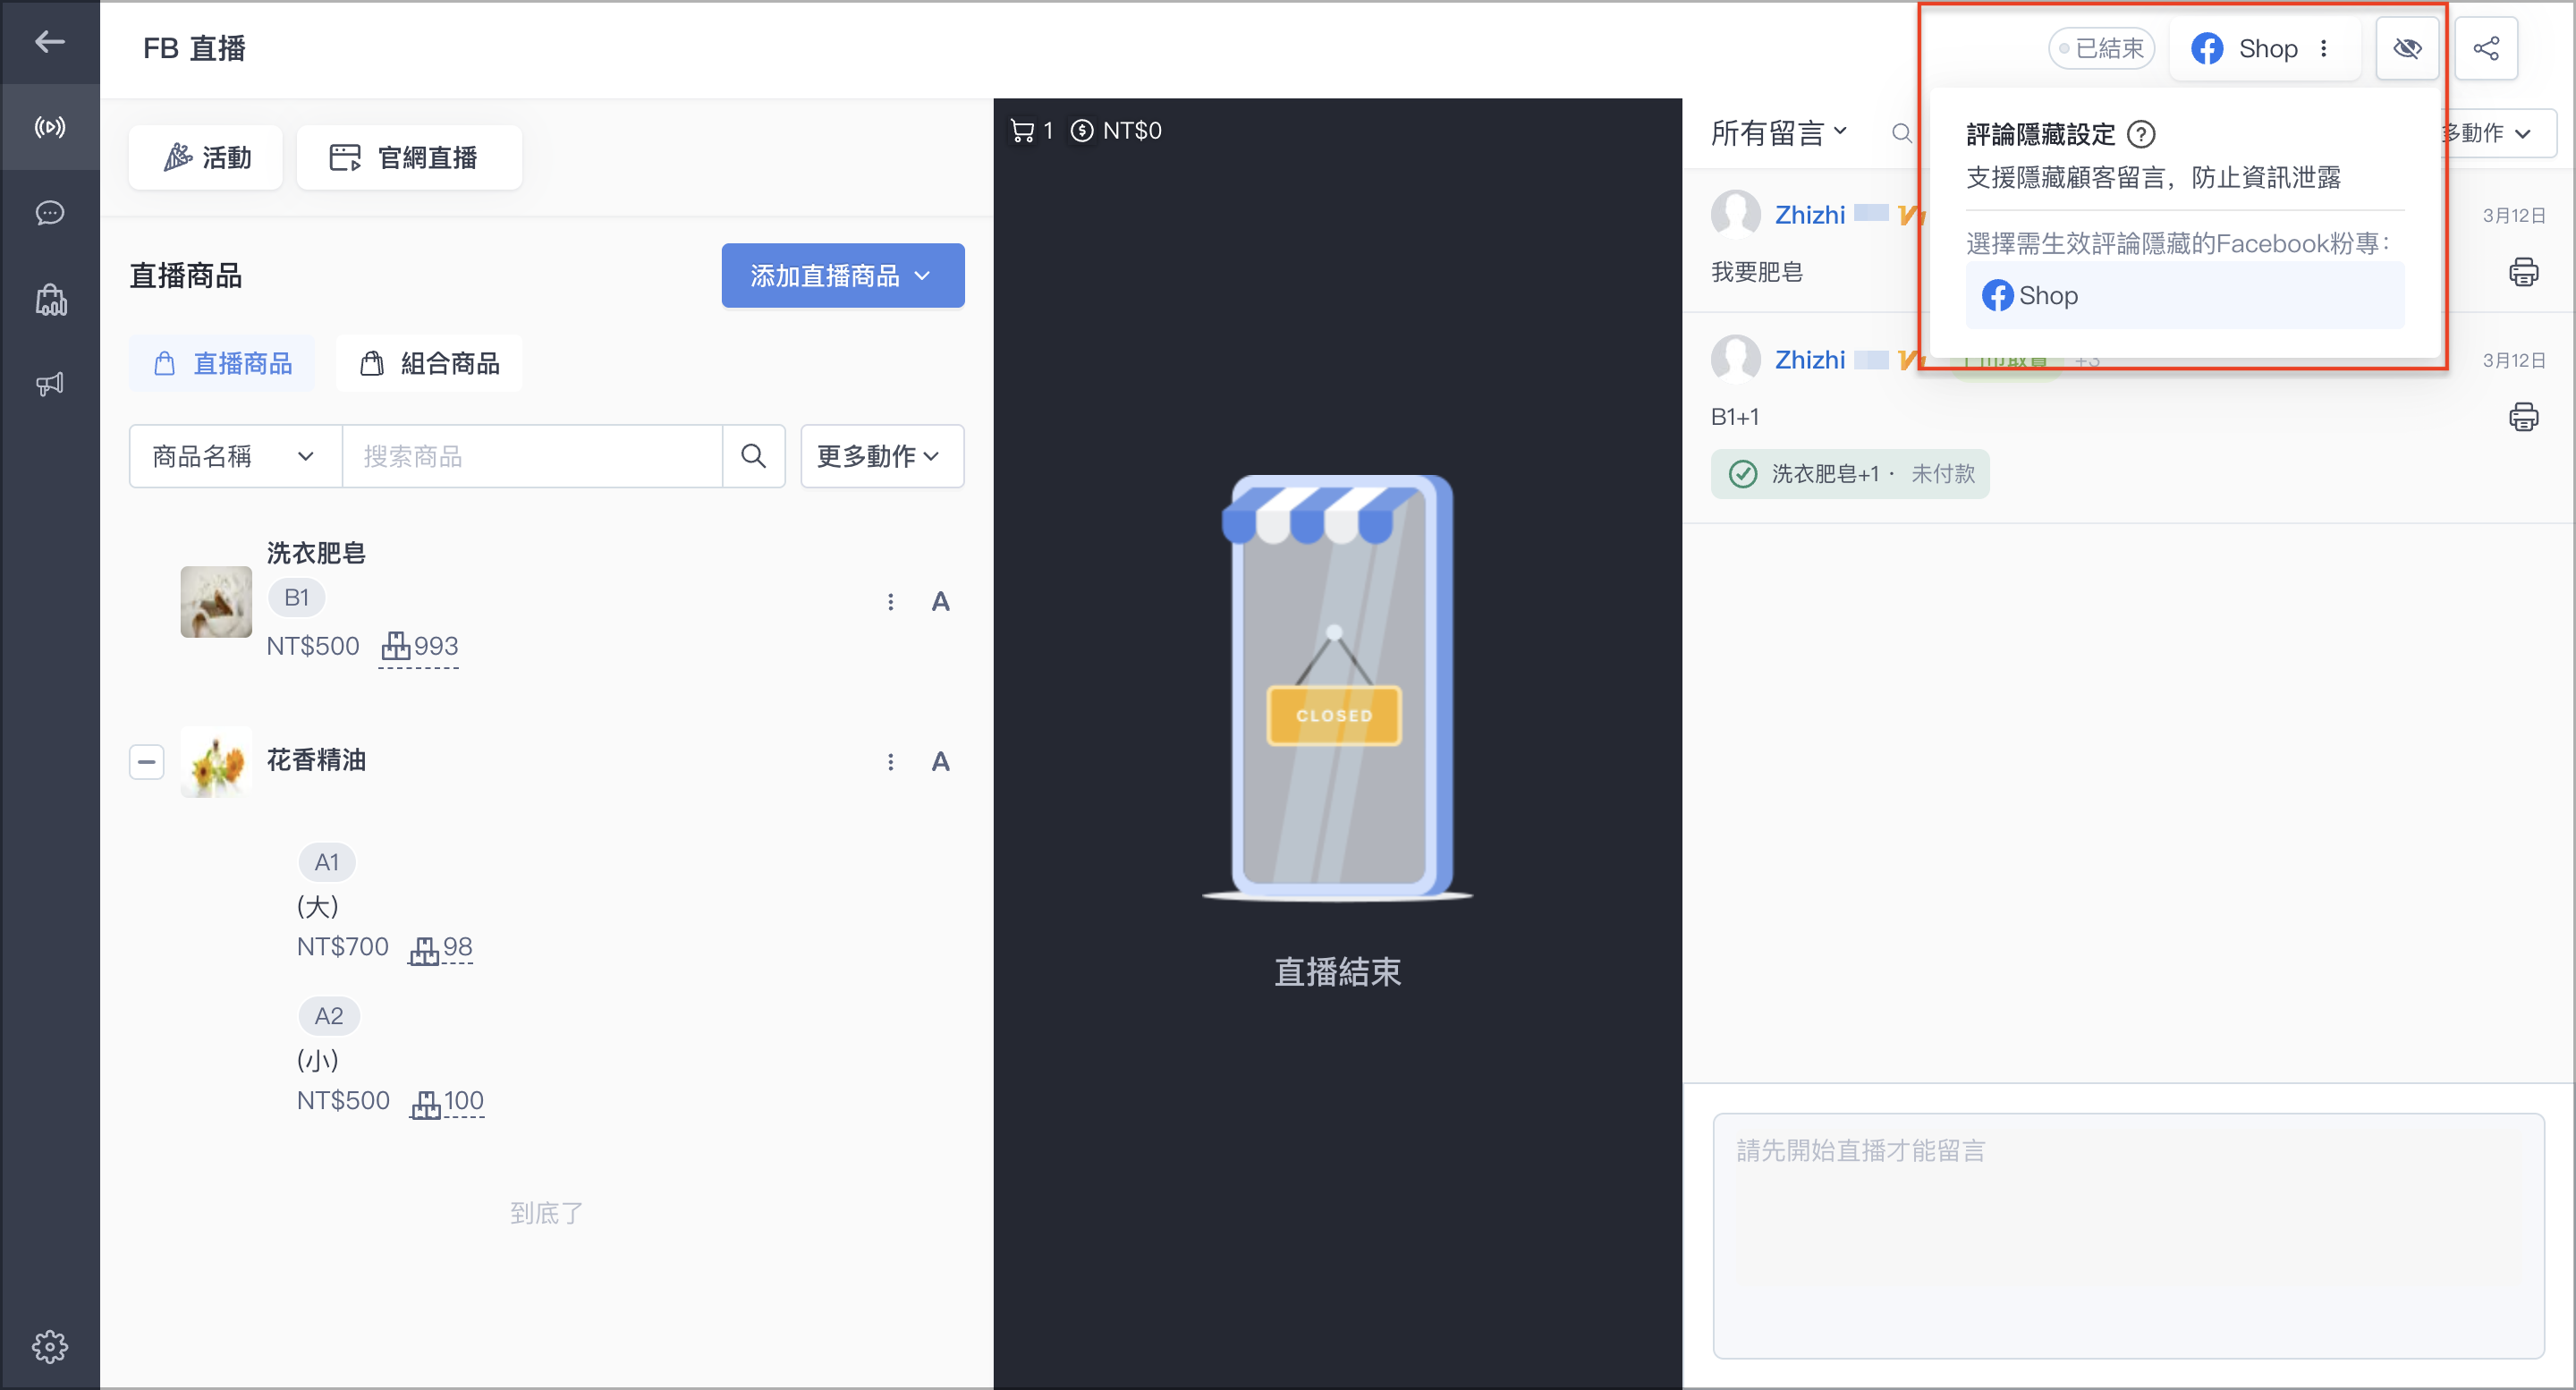Screen dimensions: 2576x1390
Task: Open the Shop page three-dot menu
Action: 2324,48
